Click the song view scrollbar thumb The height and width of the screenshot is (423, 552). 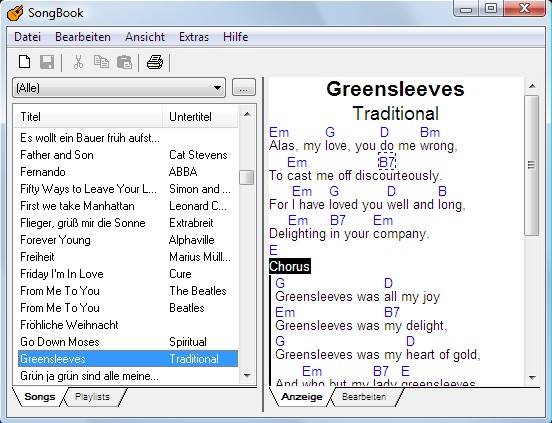click(x=532, y=165)
